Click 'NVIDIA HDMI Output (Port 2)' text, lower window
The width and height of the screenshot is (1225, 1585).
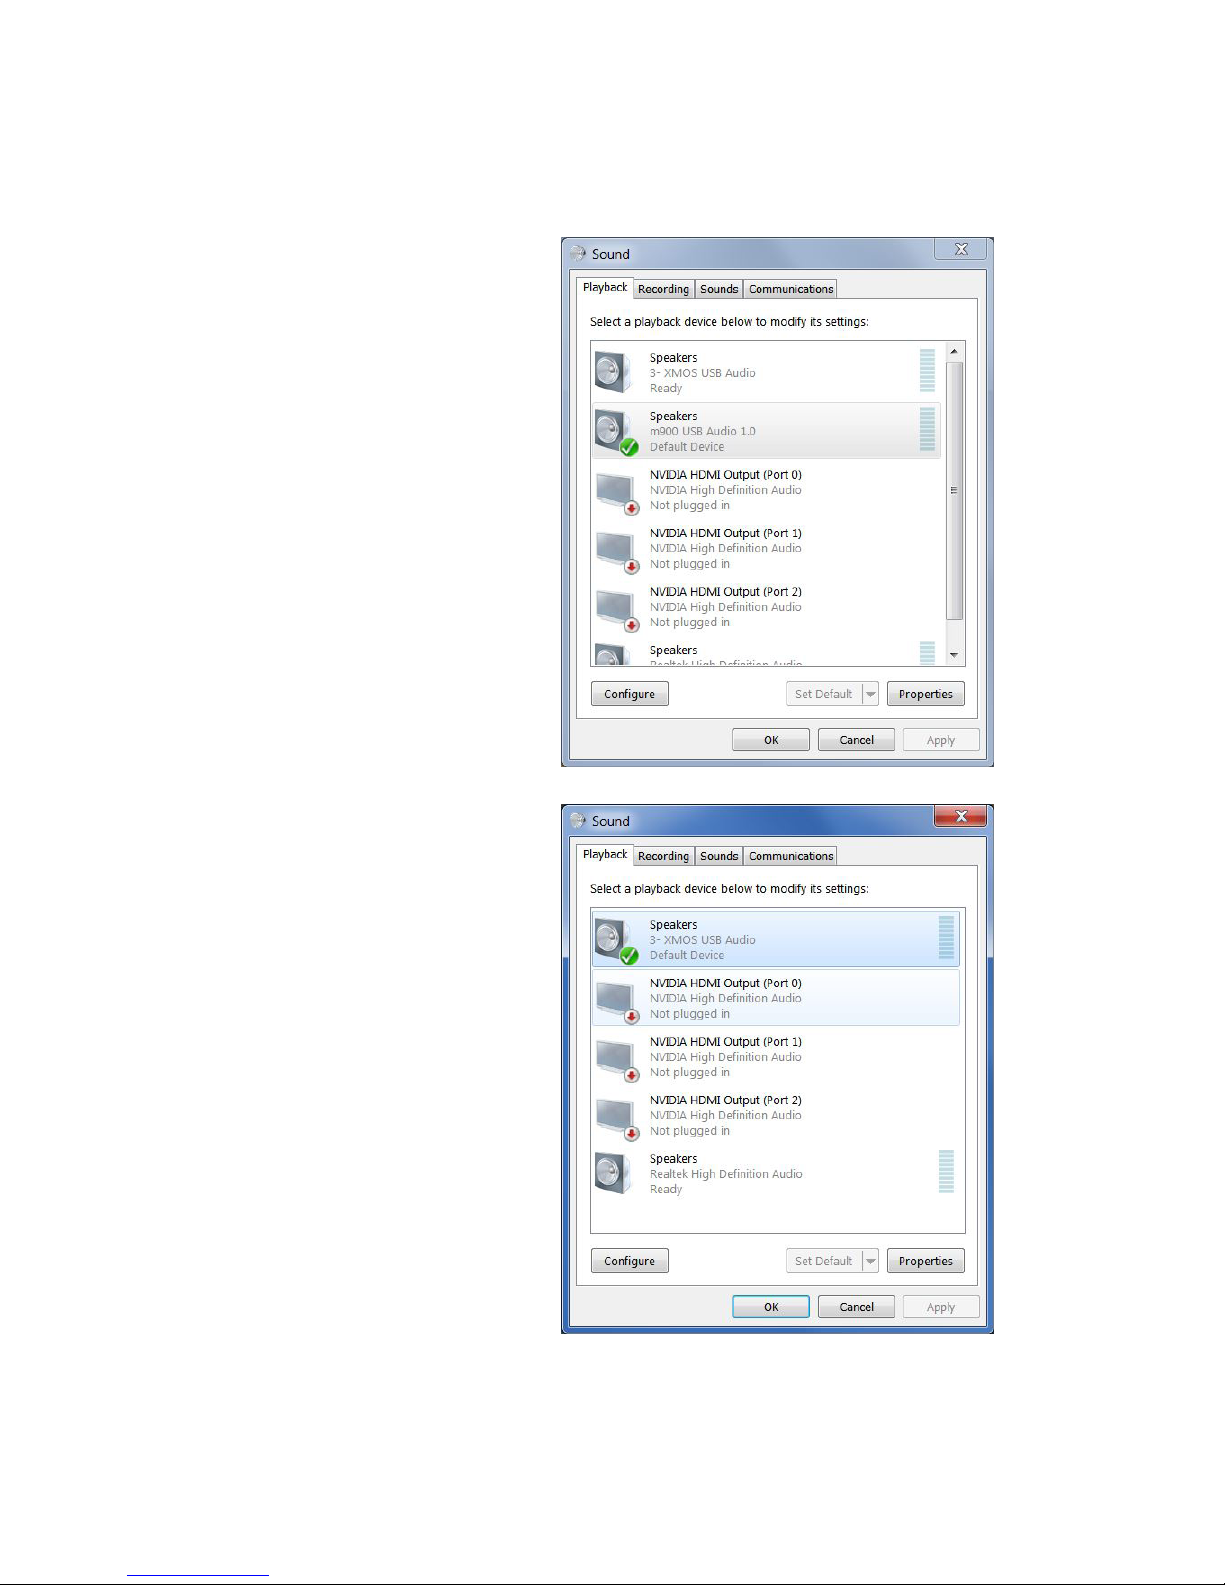click(725, 1100)
